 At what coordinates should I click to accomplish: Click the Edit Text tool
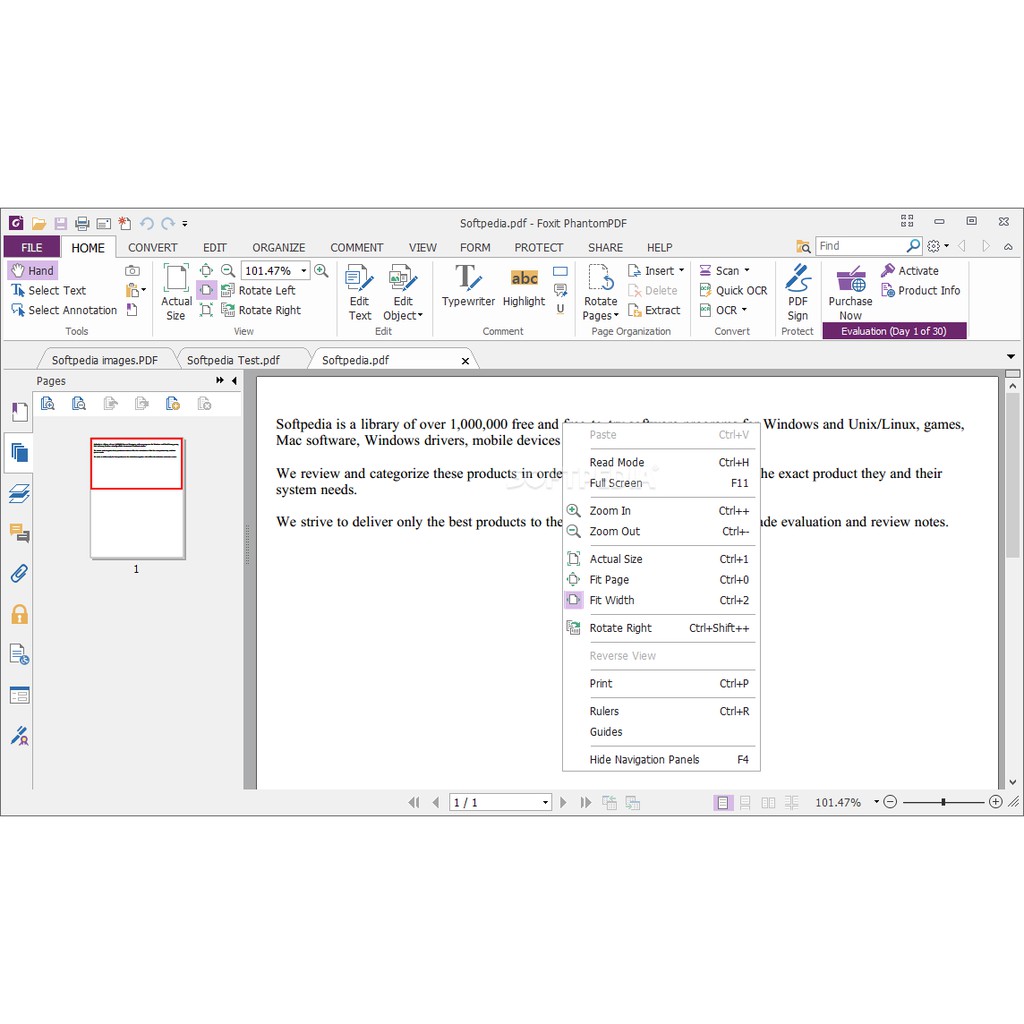(360, 291)
